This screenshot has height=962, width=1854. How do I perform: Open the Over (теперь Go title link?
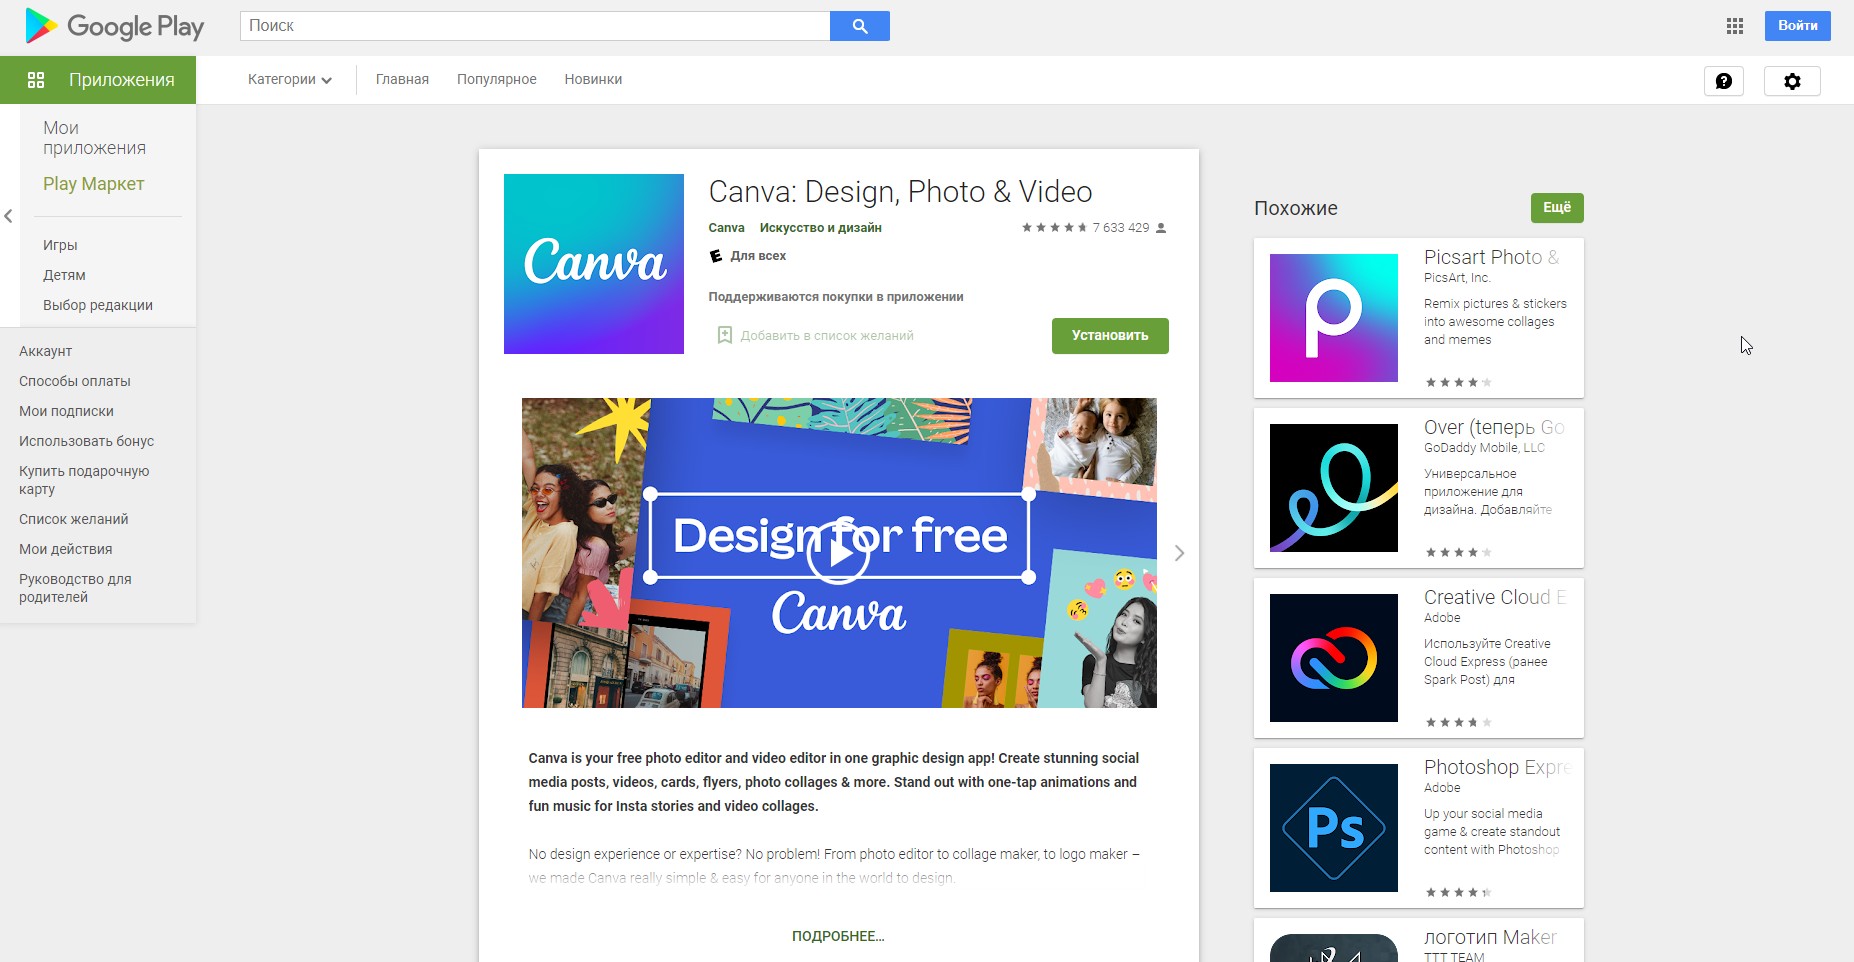[1495, 427]
